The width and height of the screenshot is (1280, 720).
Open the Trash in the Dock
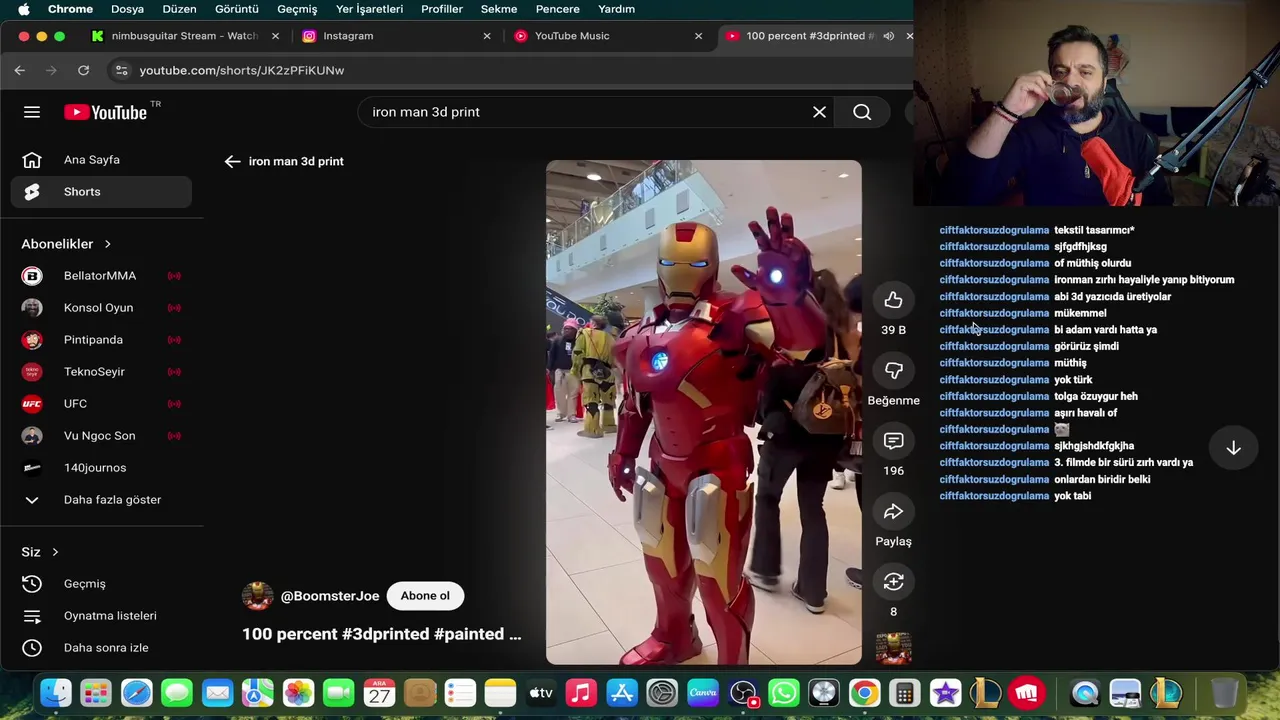(1224, 693)
